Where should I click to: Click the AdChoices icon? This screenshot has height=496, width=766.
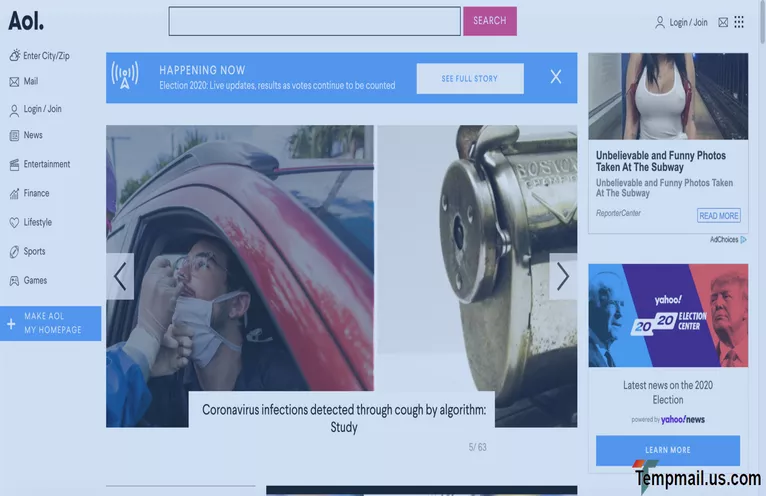743,240
